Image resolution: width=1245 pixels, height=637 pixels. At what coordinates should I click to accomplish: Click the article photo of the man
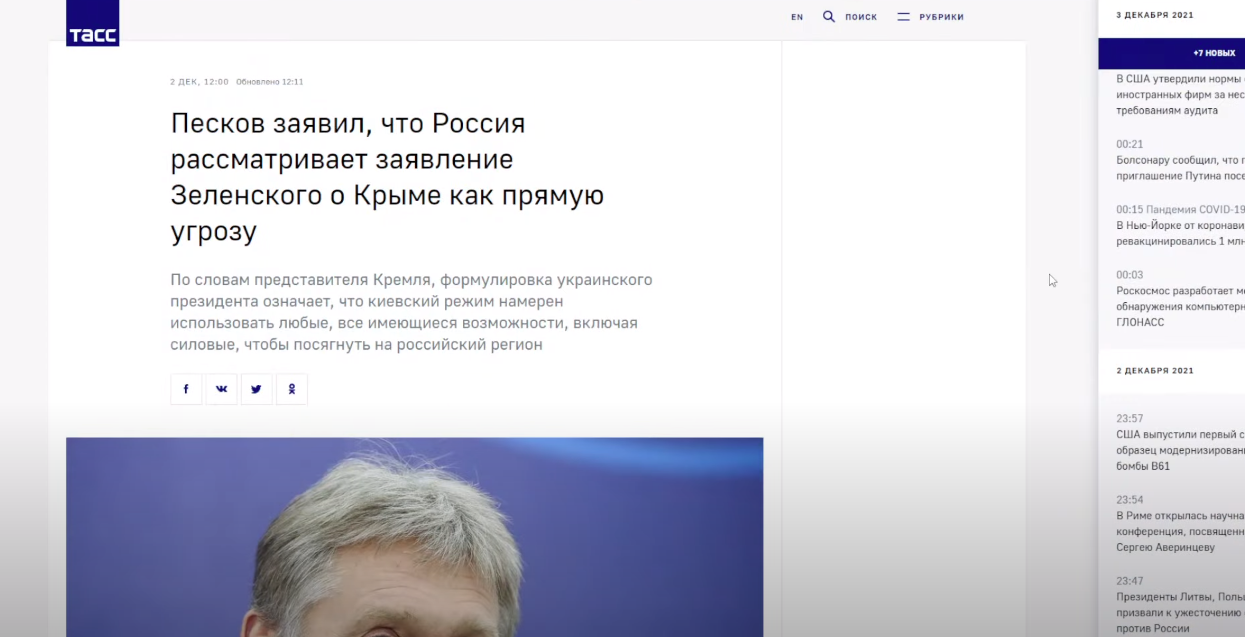coord(414,537)
